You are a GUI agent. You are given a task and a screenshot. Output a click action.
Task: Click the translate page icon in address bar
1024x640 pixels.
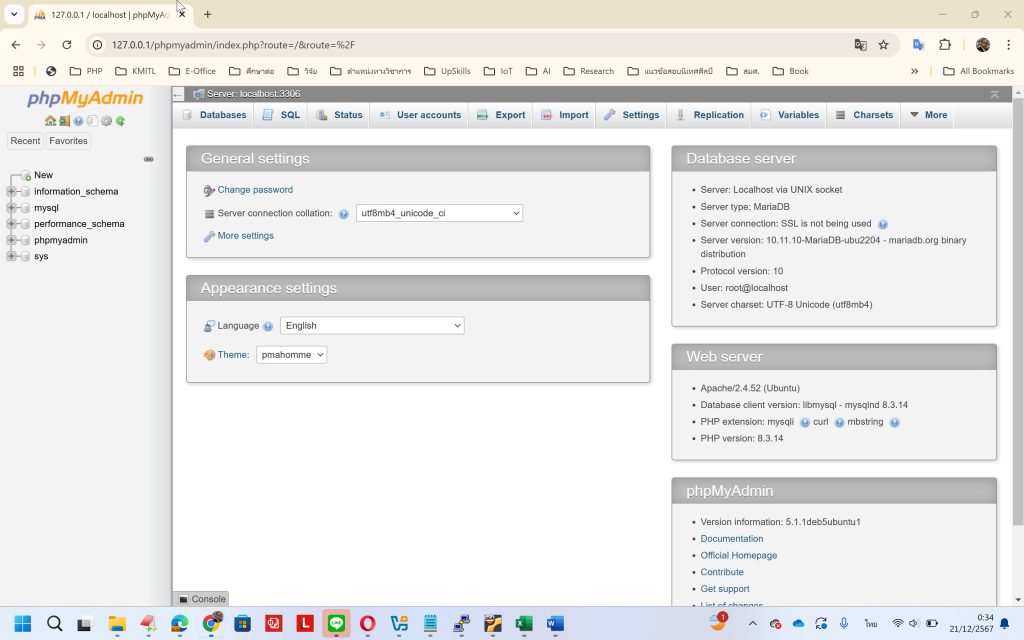(861, 45)
